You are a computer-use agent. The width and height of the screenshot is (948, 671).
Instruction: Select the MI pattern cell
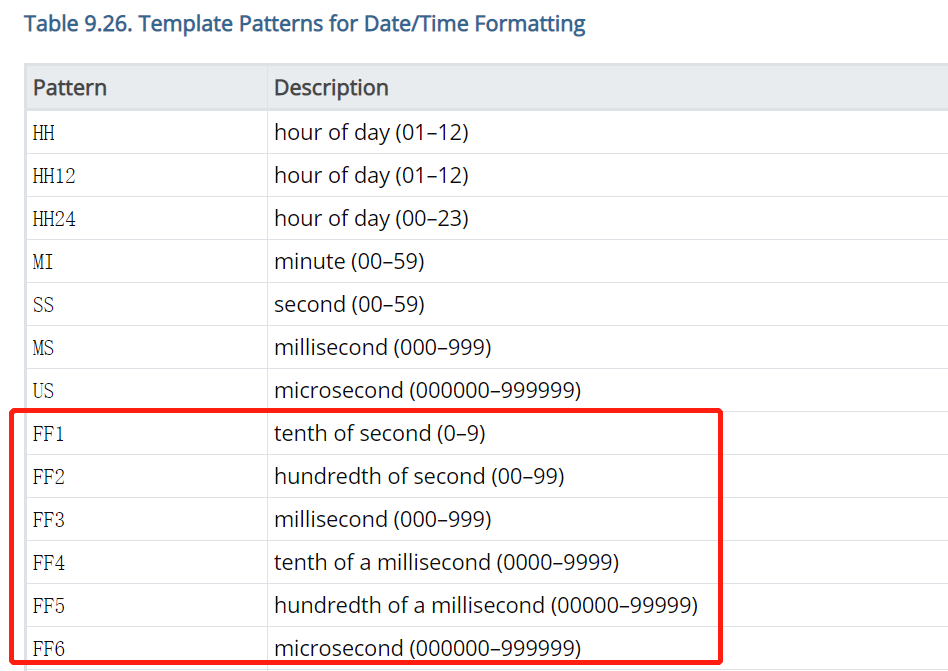[x=44, y=262]
